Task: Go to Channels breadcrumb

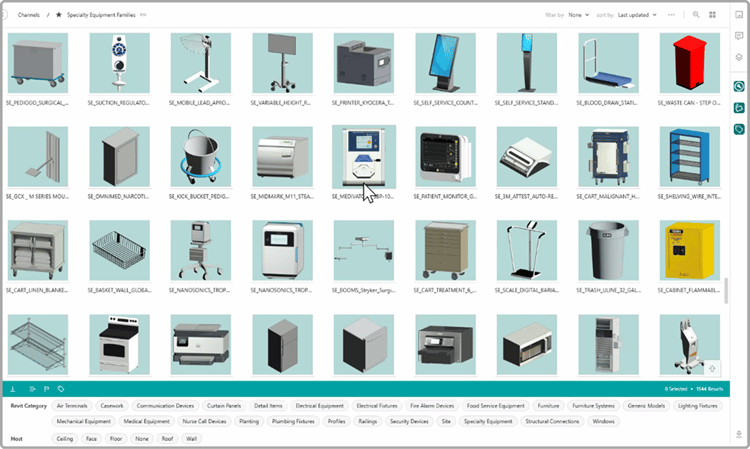Action: pos(29,15)
